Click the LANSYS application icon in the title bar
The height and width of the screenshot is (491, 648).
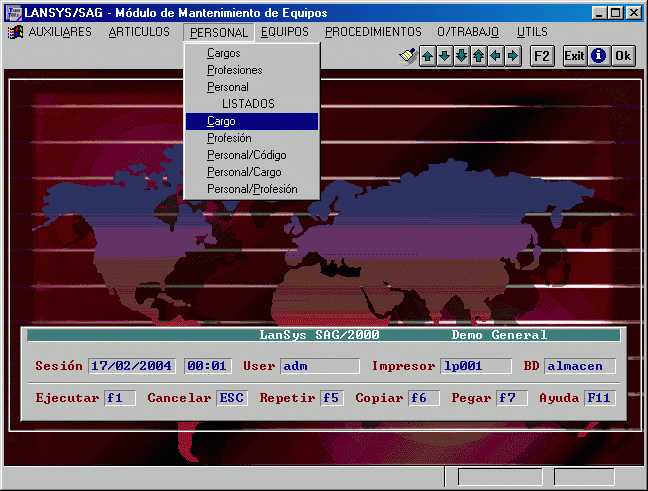pos(14,13)
